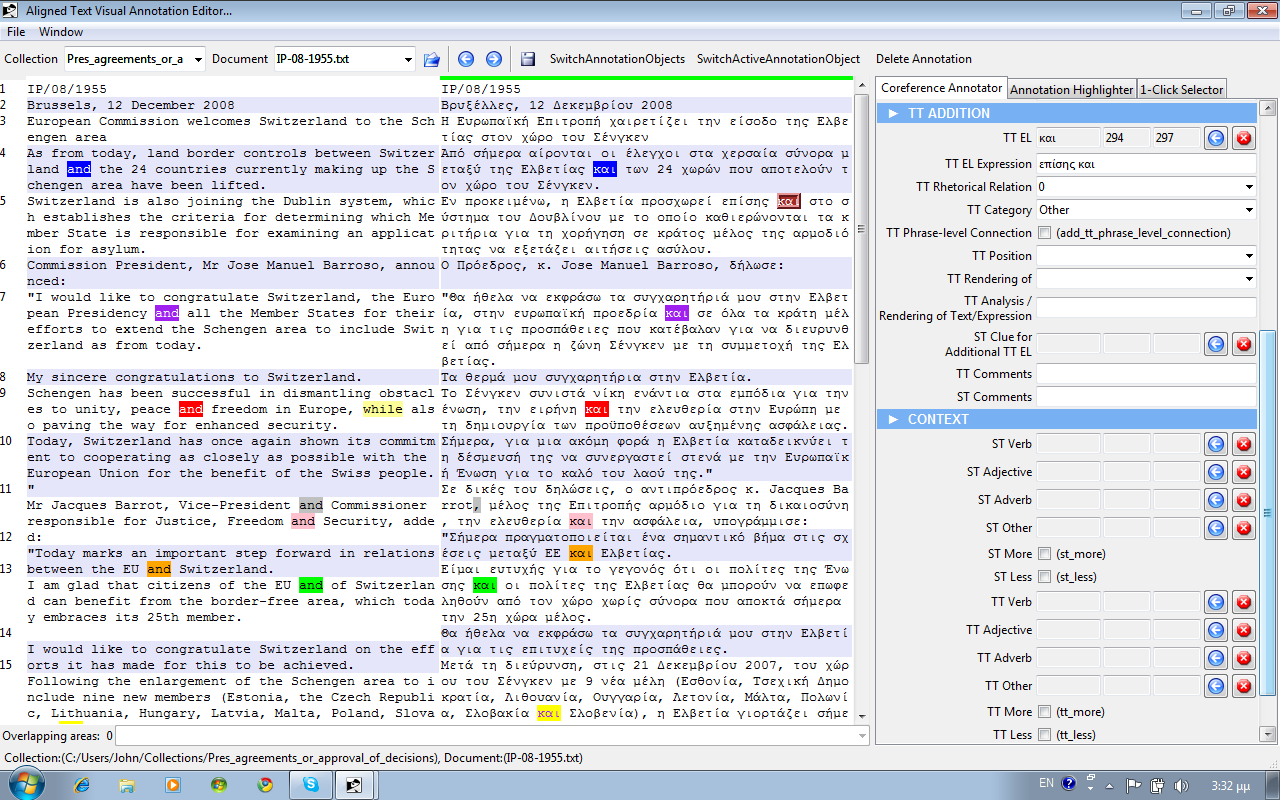Set TT Adverb with blue arrow button
Image resolution: width=1280 pixels, height=800 pixels.
[x=1216, y=658]
